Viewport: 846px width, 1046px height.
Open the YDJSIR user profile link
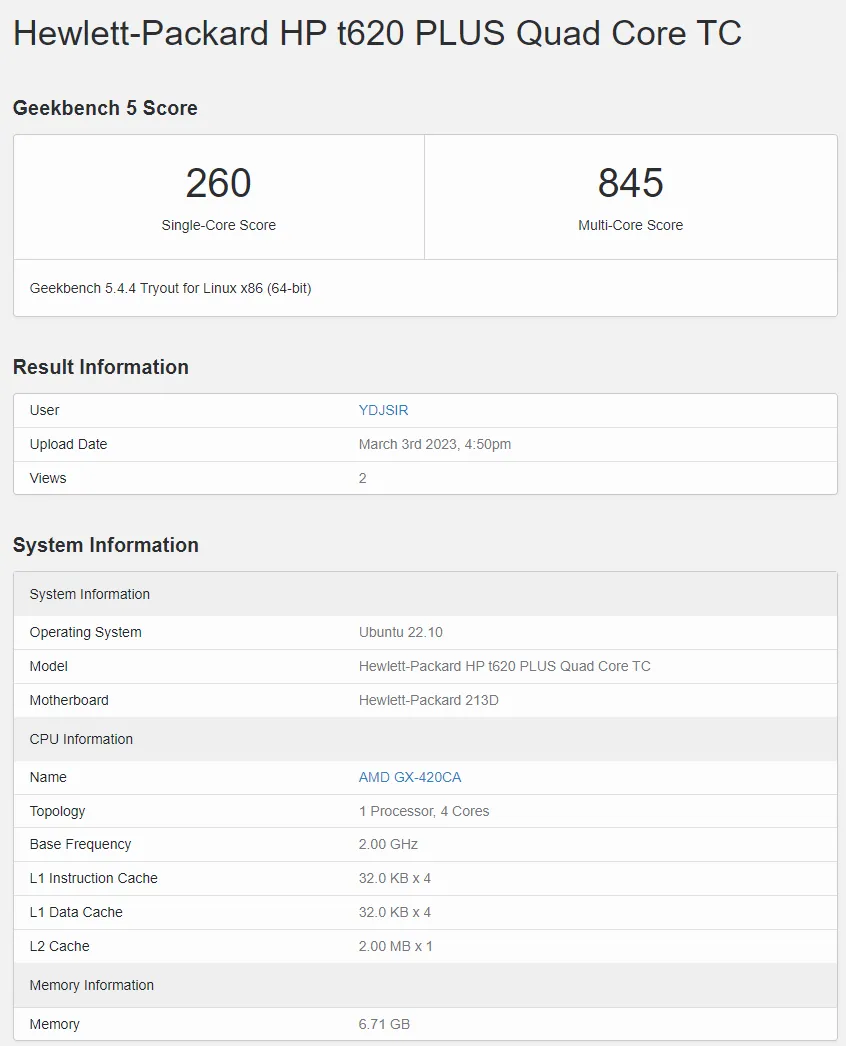pyautogui.click(x=383, y=410)
